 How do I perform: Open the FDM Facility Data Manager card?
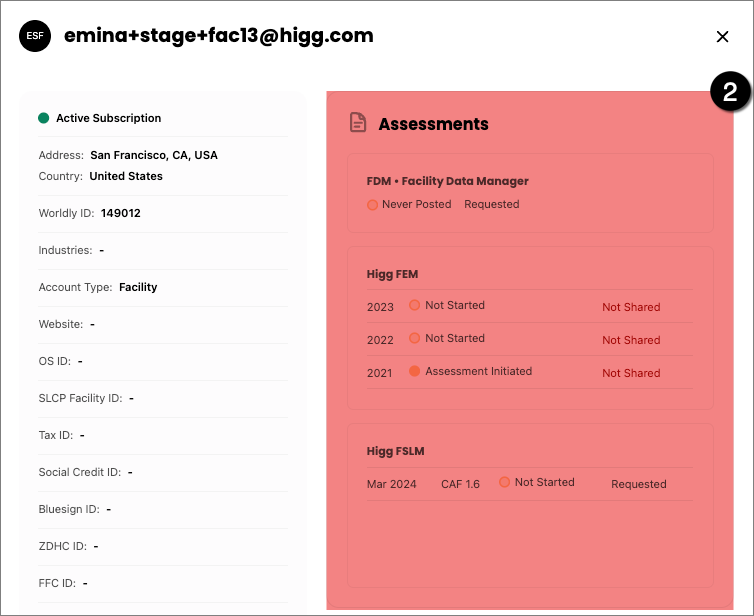(530, 193)
